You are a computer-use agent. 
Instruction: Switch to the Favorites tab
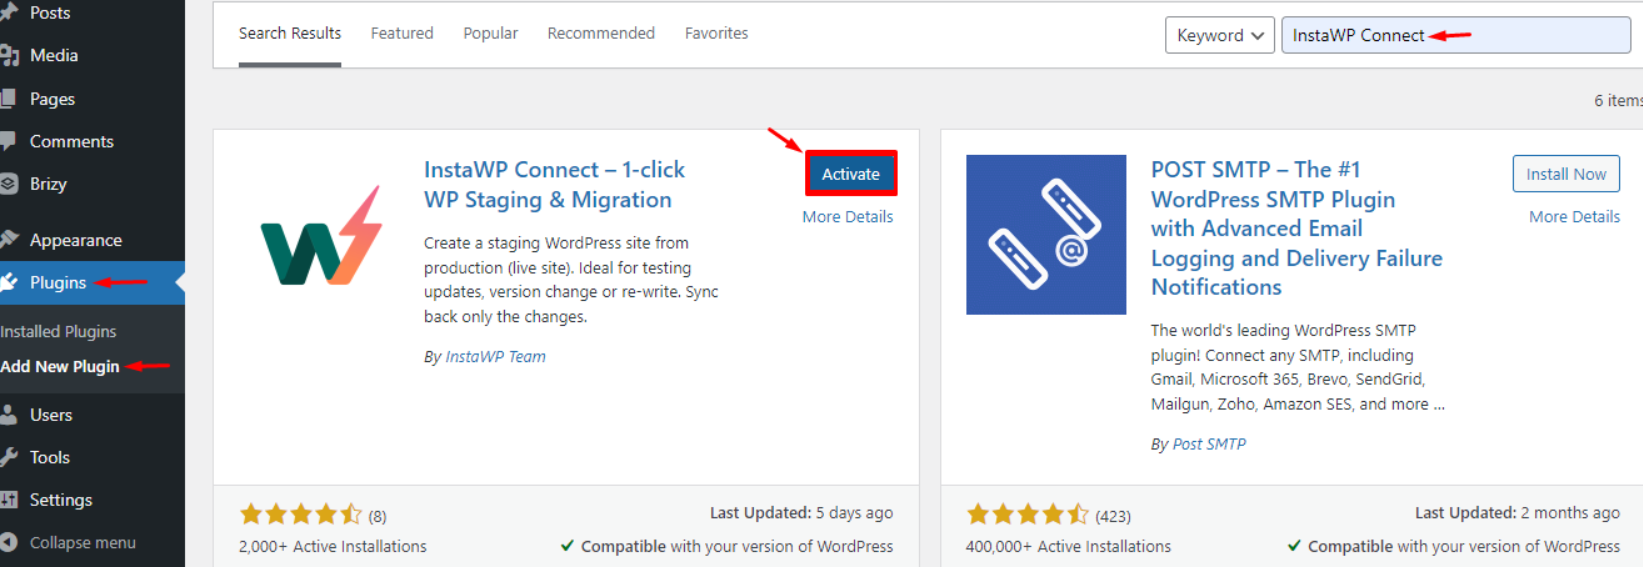coord(716,33)
